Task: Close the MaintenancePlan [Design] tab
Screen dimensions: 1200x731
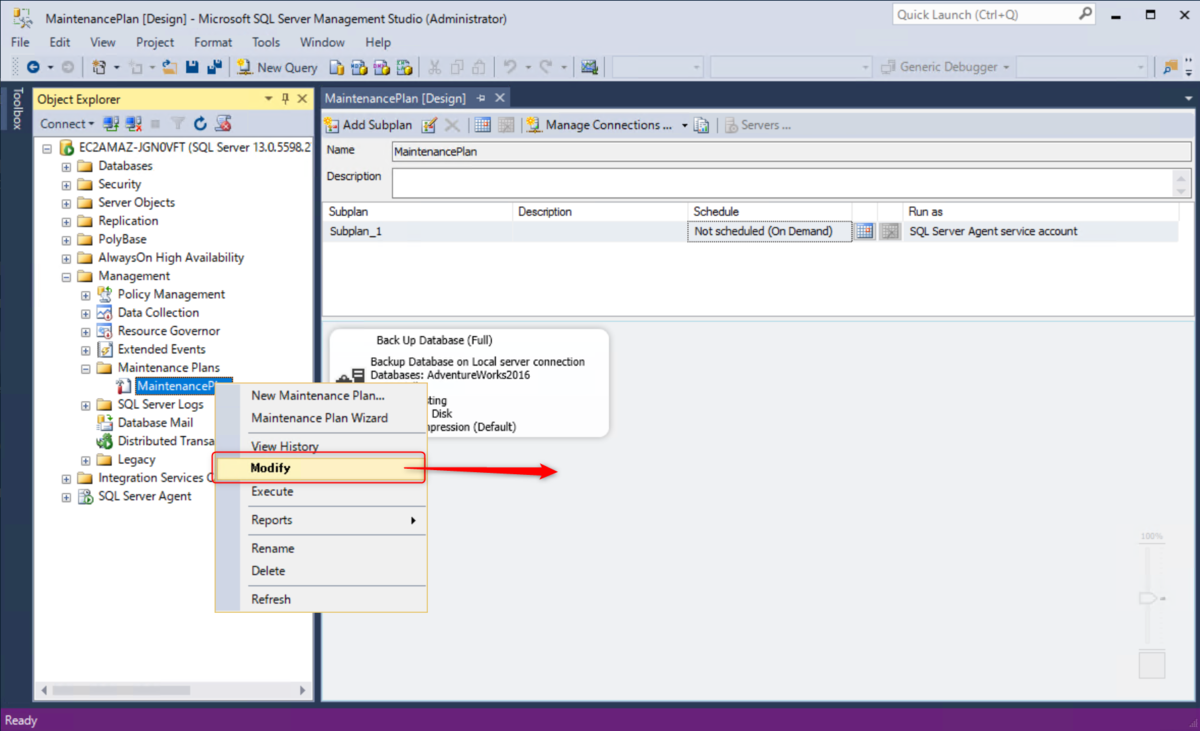Action: (499, 98)
